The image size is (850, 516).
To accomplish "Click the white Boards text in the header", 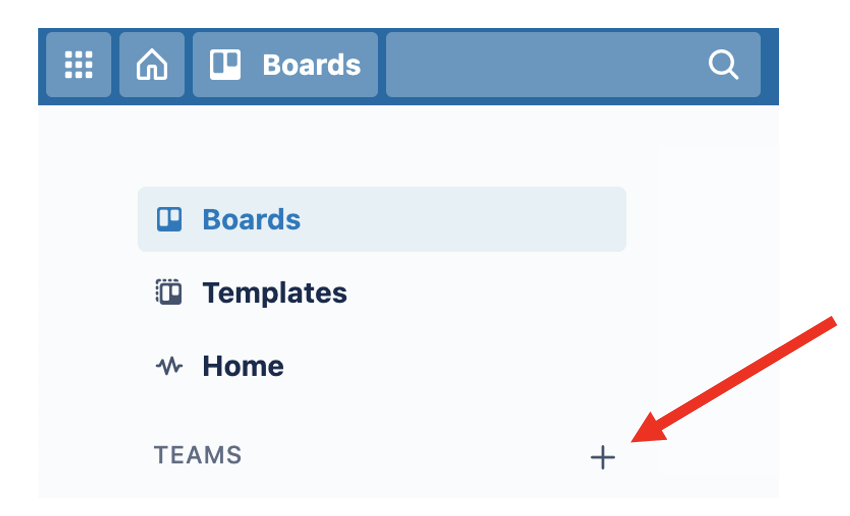I will coord(312,65).
